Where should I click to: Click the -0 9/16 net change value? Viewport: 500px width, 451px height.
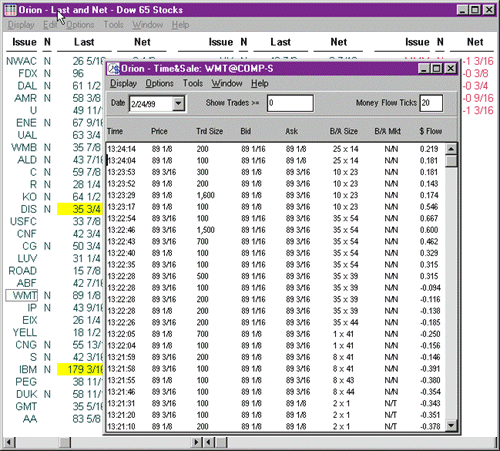tap(478, 98)
